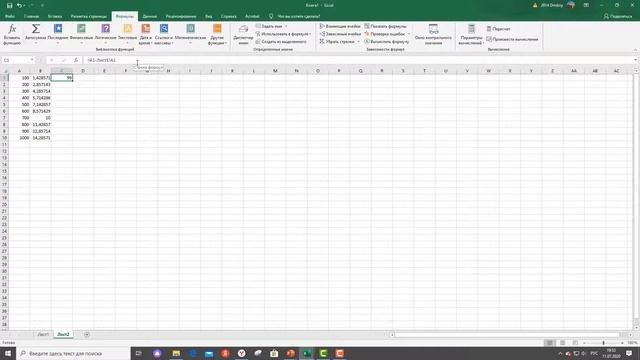The image size is (640, 360).
Task: Click the Calculate Sheet button
Action: [512, 39]
